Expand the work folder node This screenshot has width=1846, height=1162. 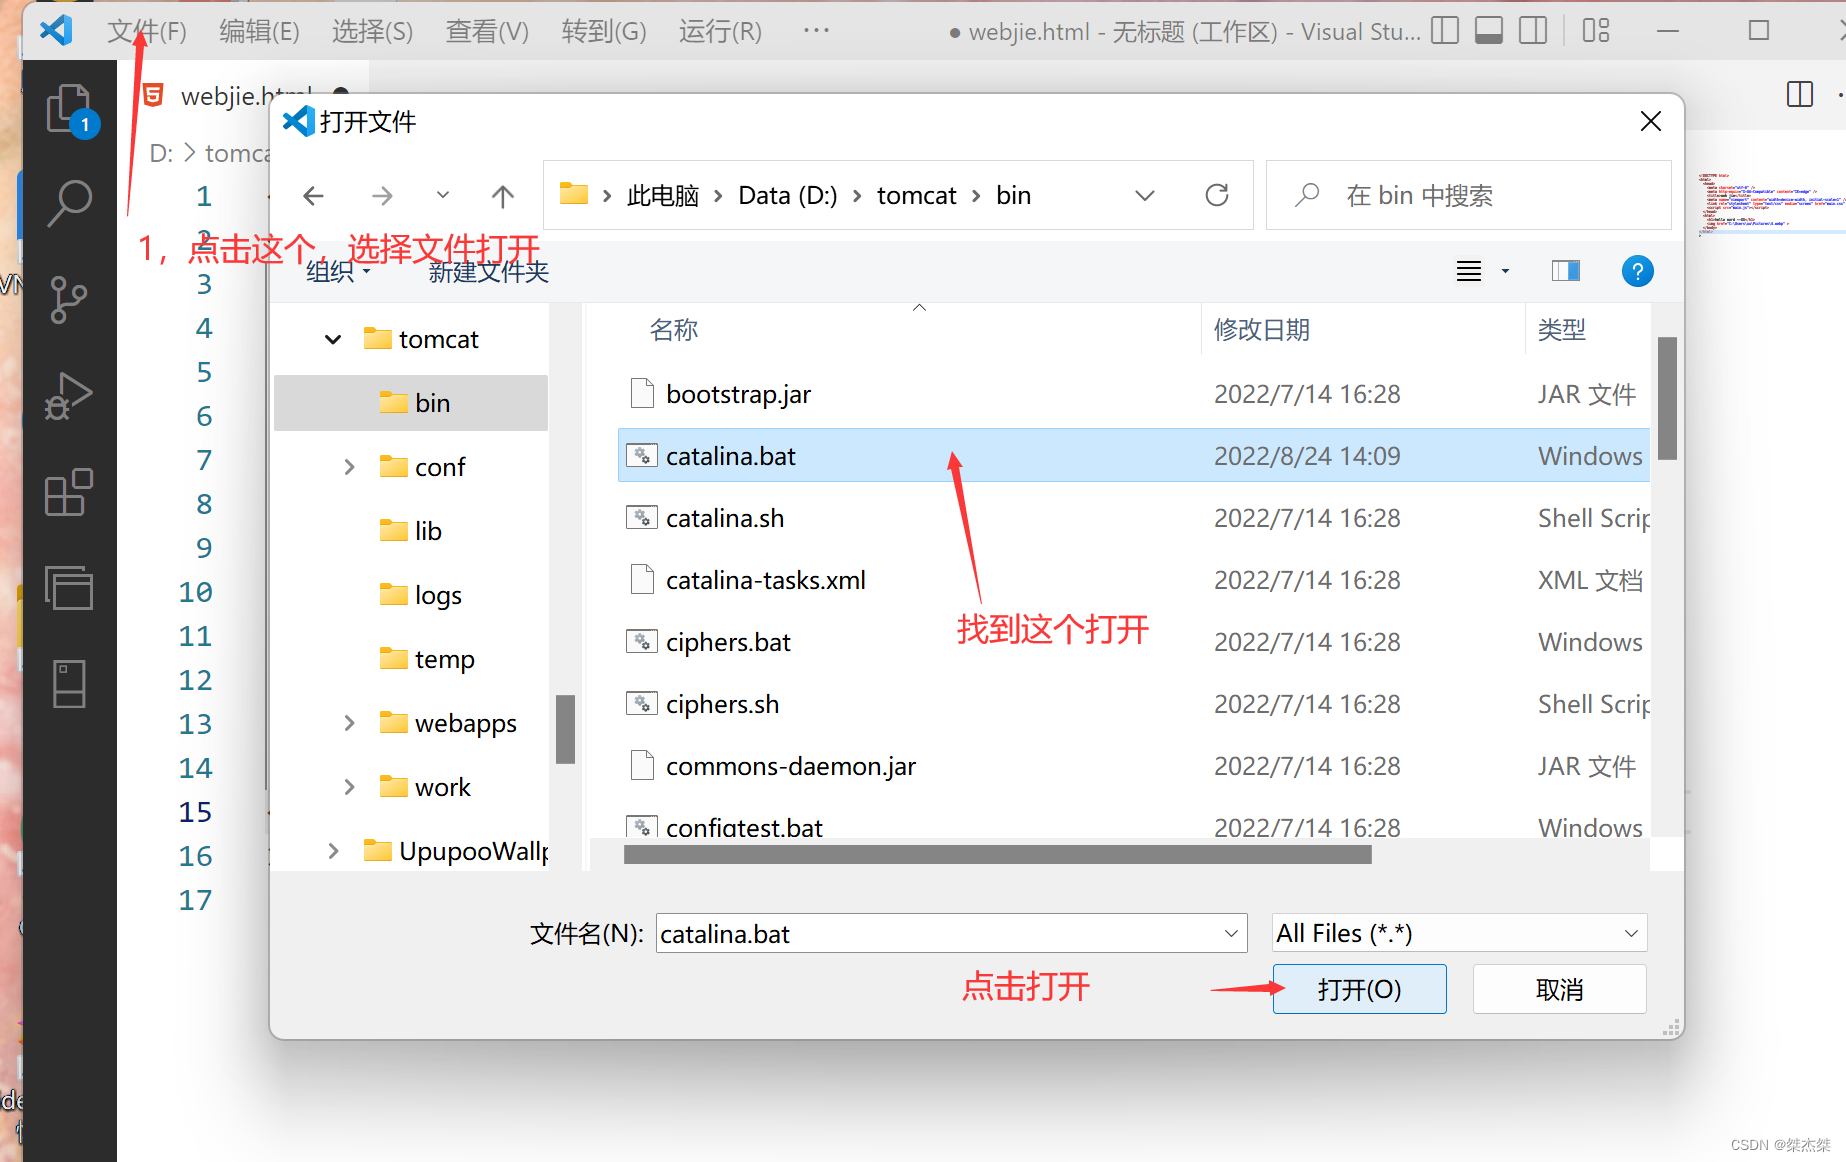coord(349,787)
